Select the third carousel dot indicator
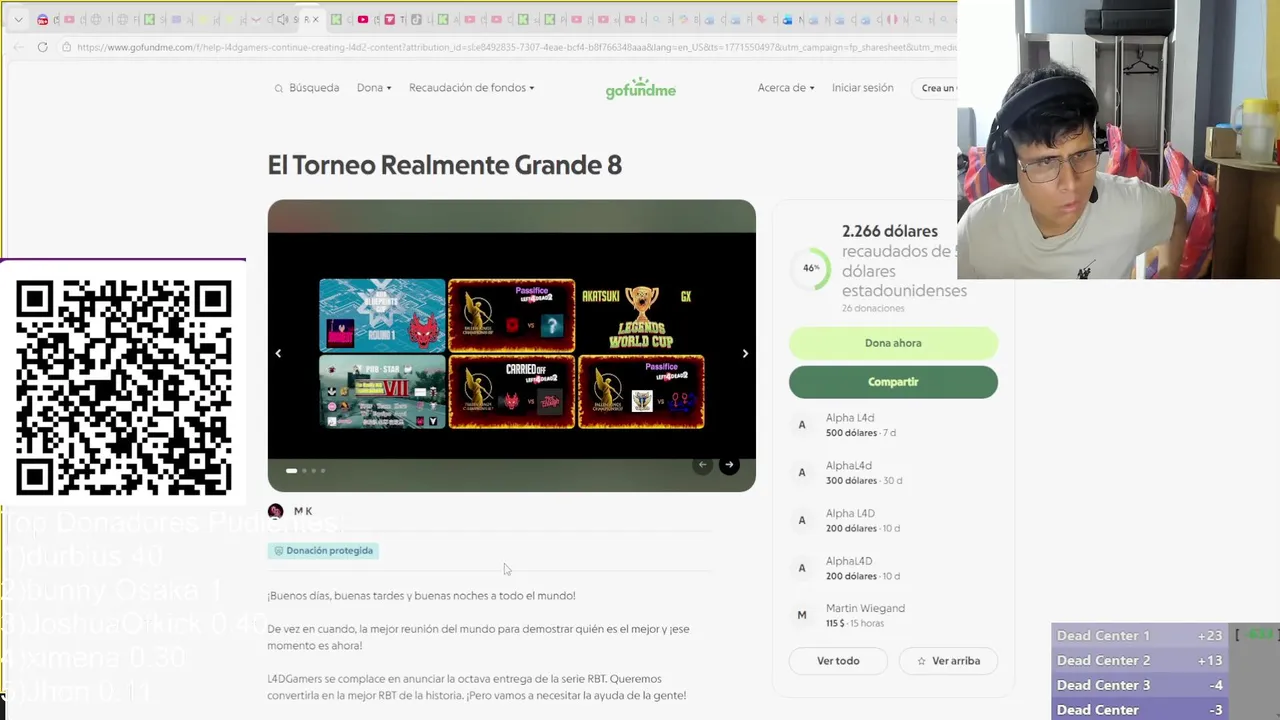The image size is (1280, 720). [313, 470]
